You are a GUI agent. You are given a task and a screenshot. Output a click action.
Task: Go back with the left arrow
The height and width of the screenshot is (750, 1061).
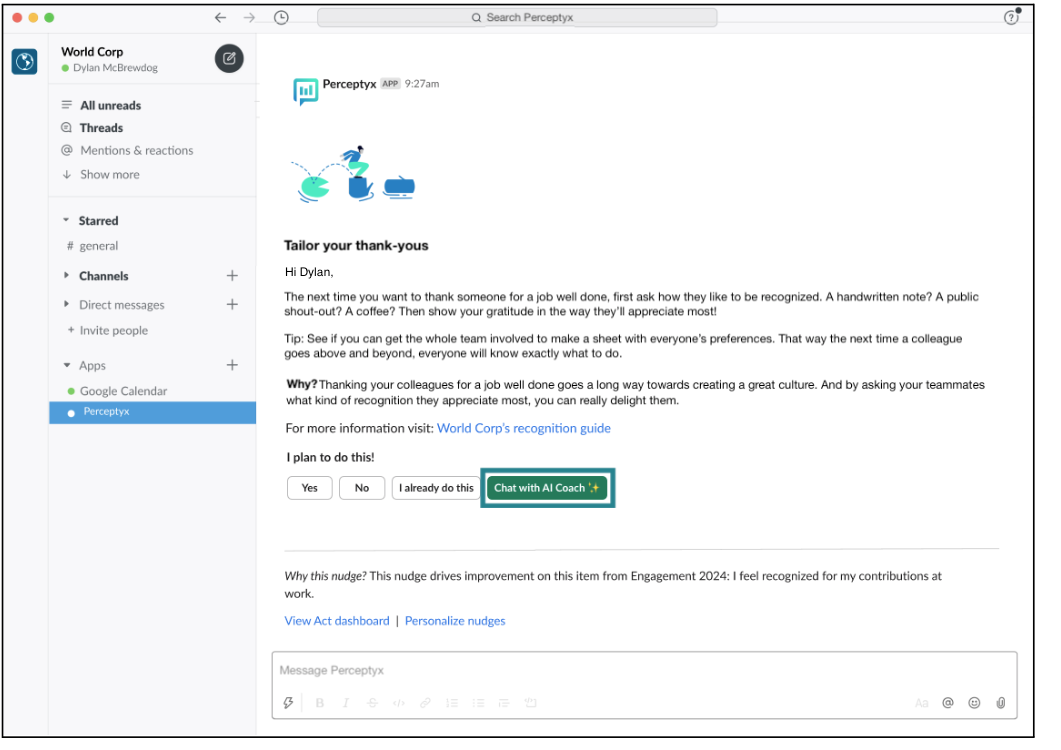click(x=221, y=18)
